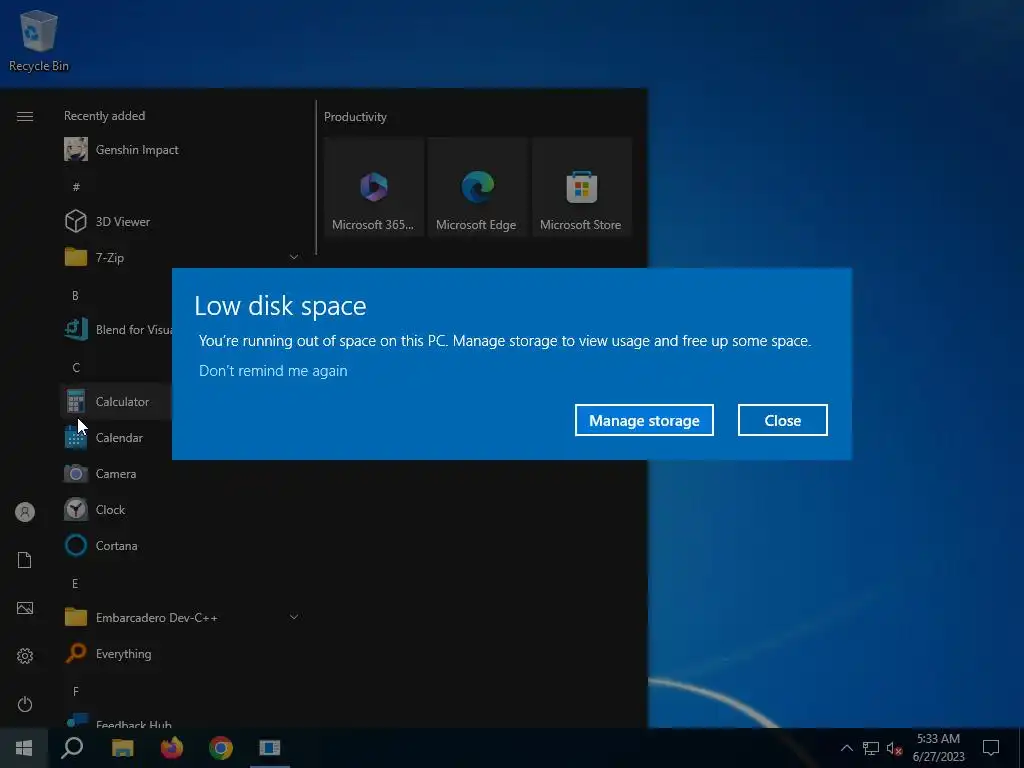1024x768 pixels.
Task: Open the clock showing 5:33 AM
Action: 938,748
